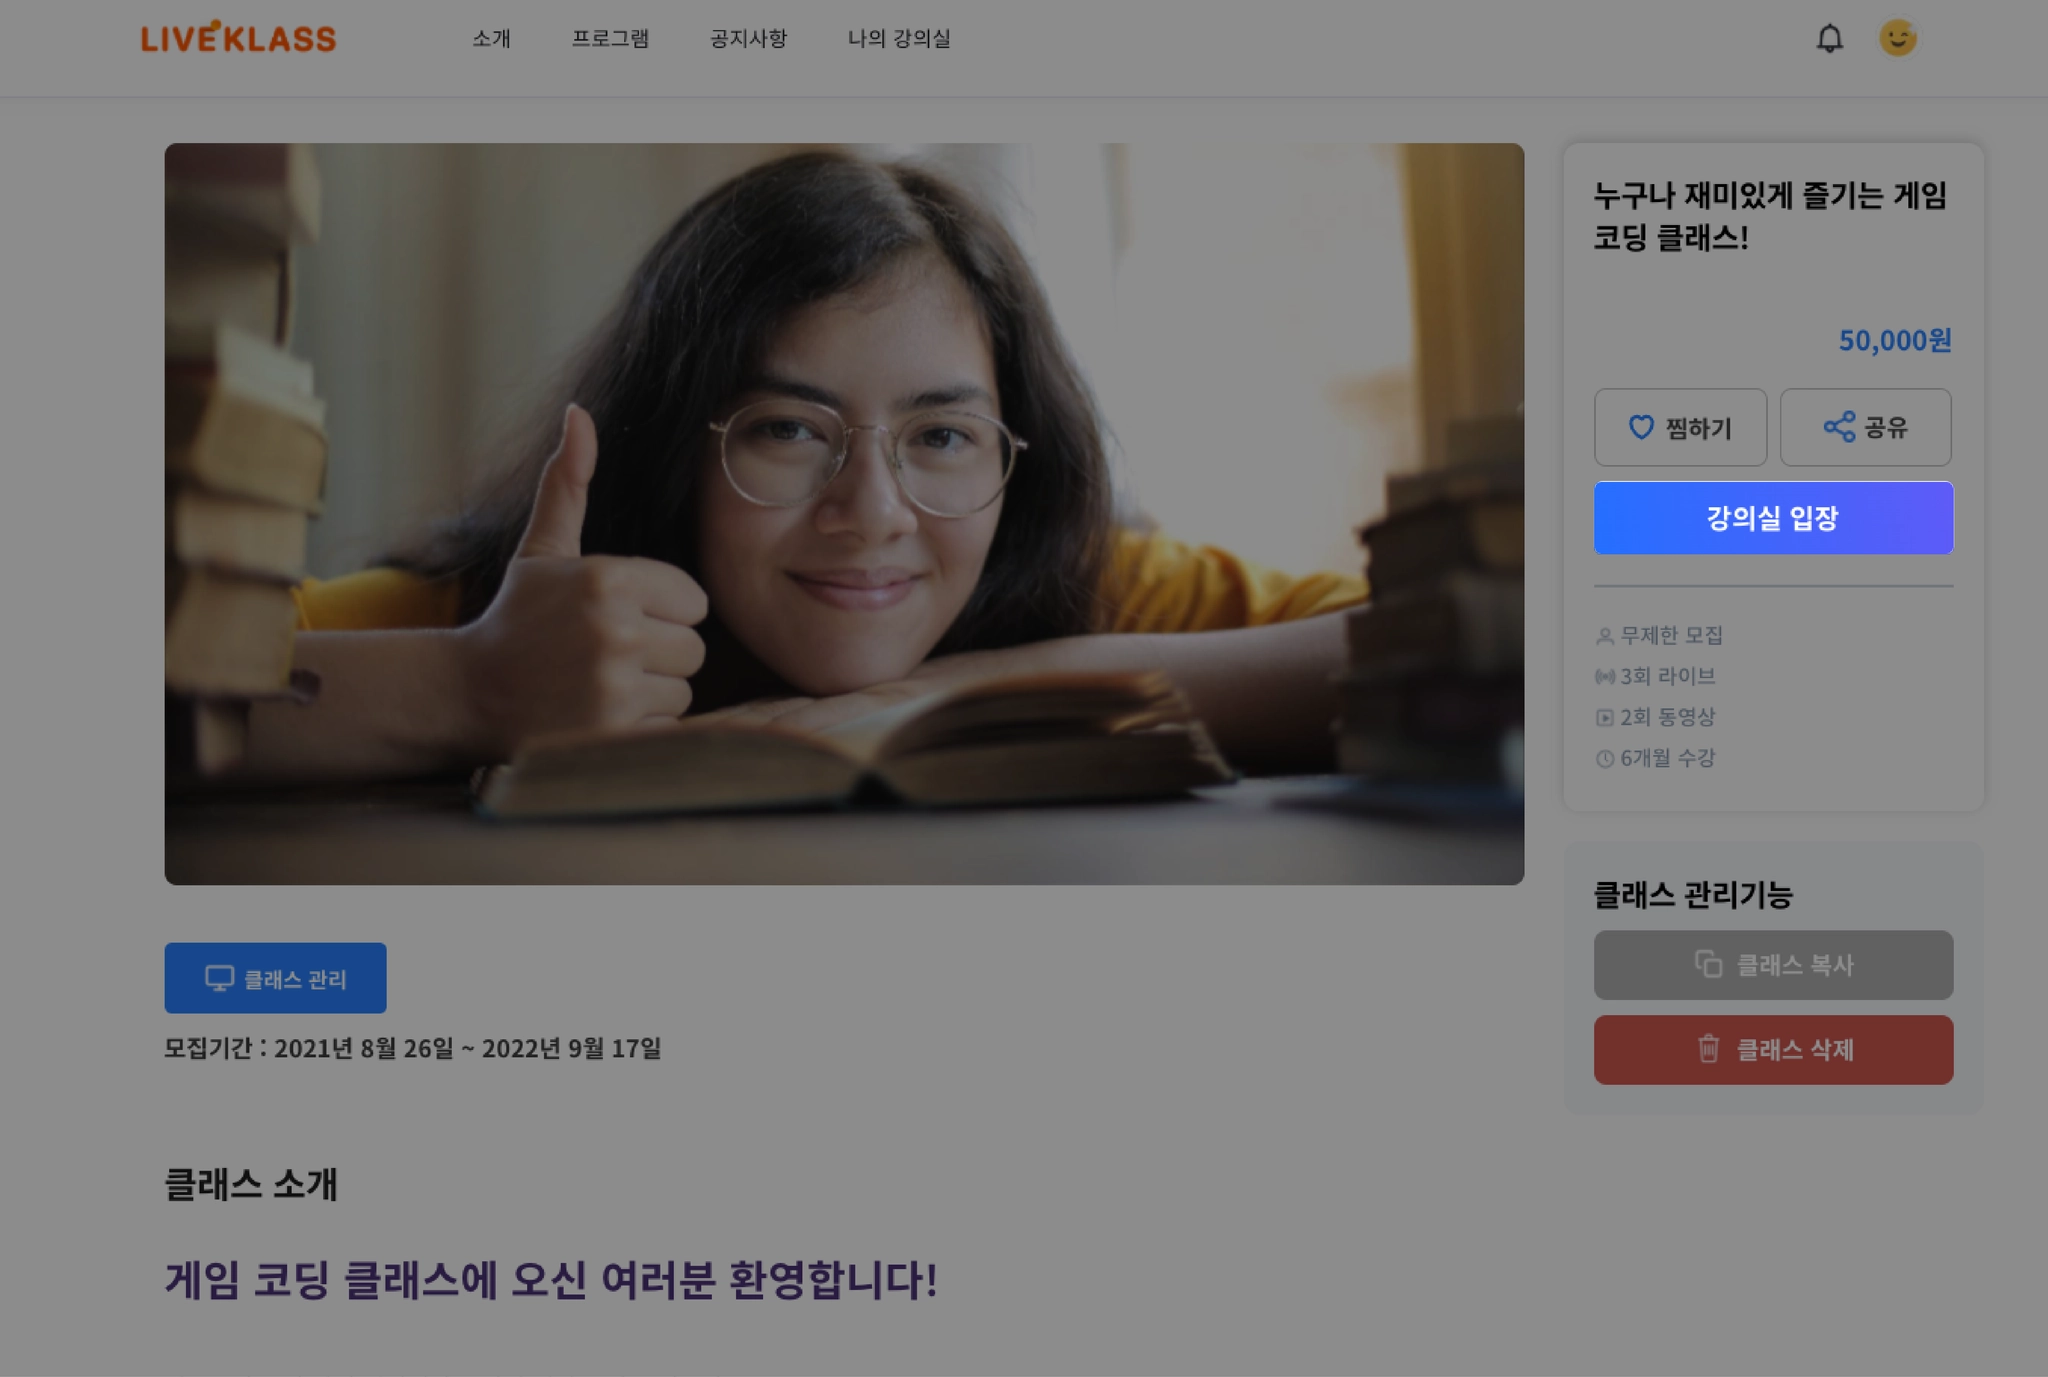Click the 찜하기 text label

pos(1698,429)
